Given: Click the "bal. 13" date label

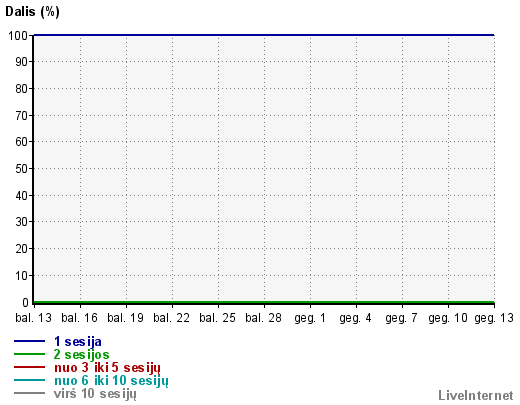Looking at the screenshot, I should coord(33,318).
